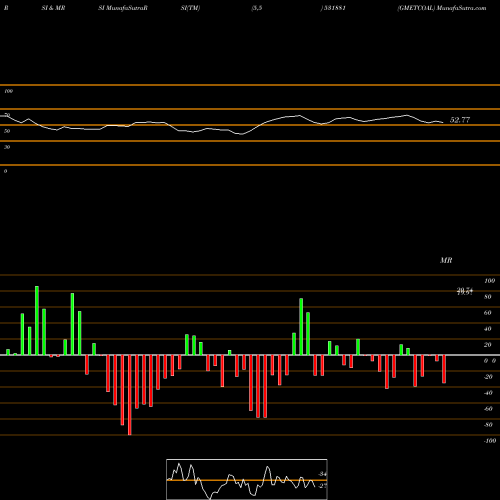500x500 pixels.
Task: Click the tallest green histogram bar
Action: 37,320
